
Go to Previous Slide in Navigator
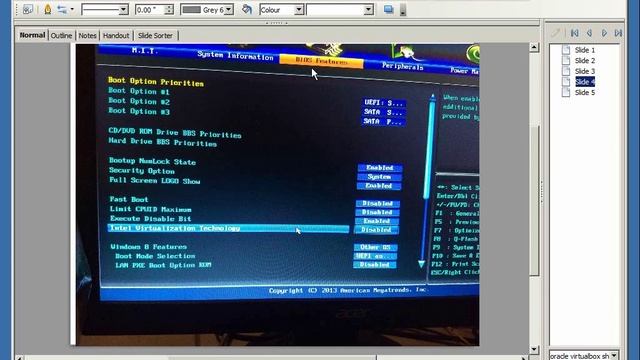click(589, 33)
